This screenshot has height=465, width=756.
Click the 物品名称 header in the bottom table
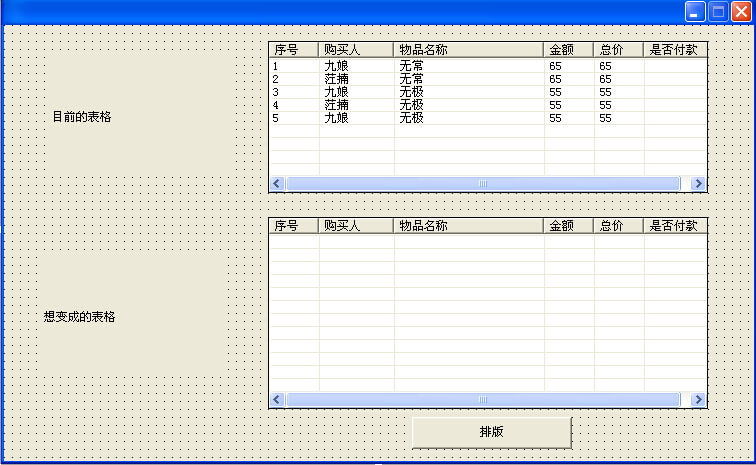pyautogui.click(x=469, y=226)
